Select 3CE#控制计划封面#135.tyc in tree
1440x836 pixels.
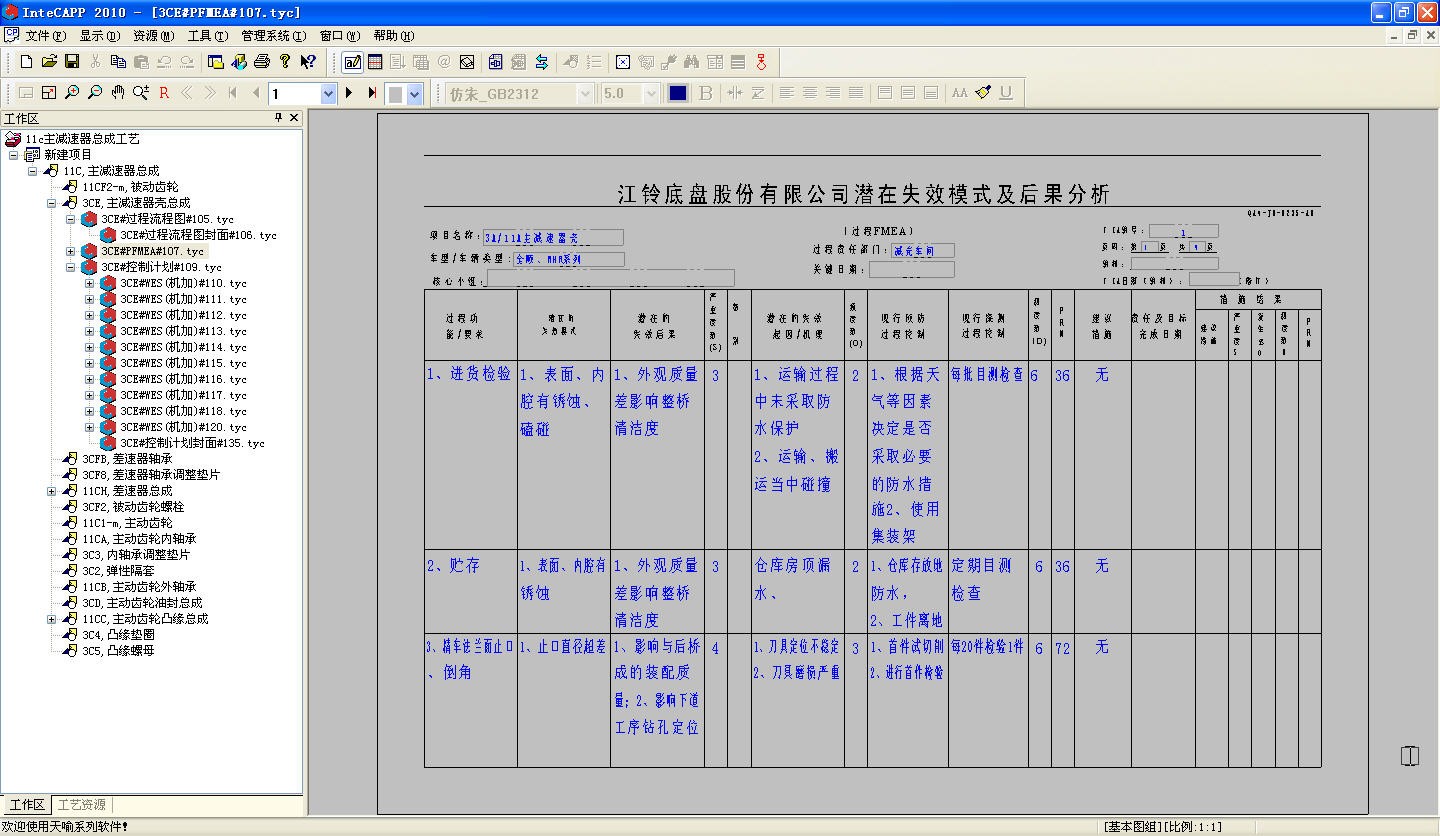[x=193, y=443]
